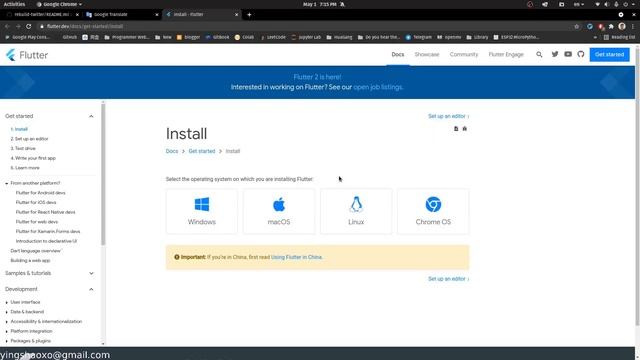This screenshot has width=640, height=360.
Task: Click the browser address bar URL
Action: click(84, 26)
